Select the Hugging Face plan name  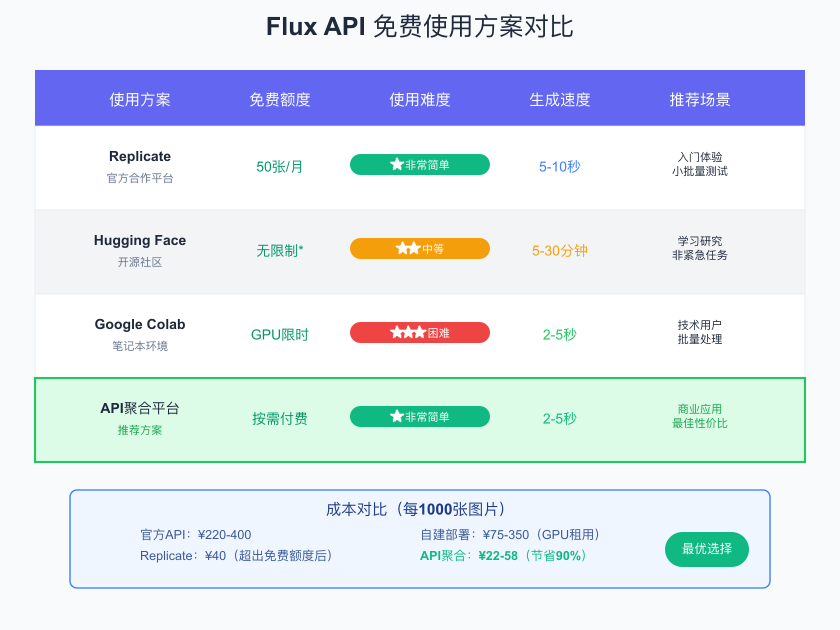coord(140,241)
